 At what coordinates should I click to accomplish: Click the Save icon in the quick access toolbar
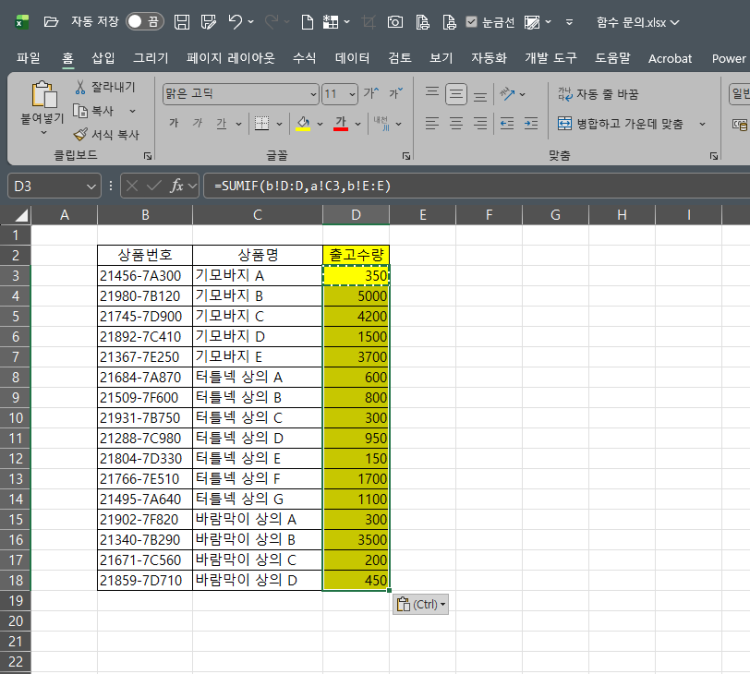[182, 21]
